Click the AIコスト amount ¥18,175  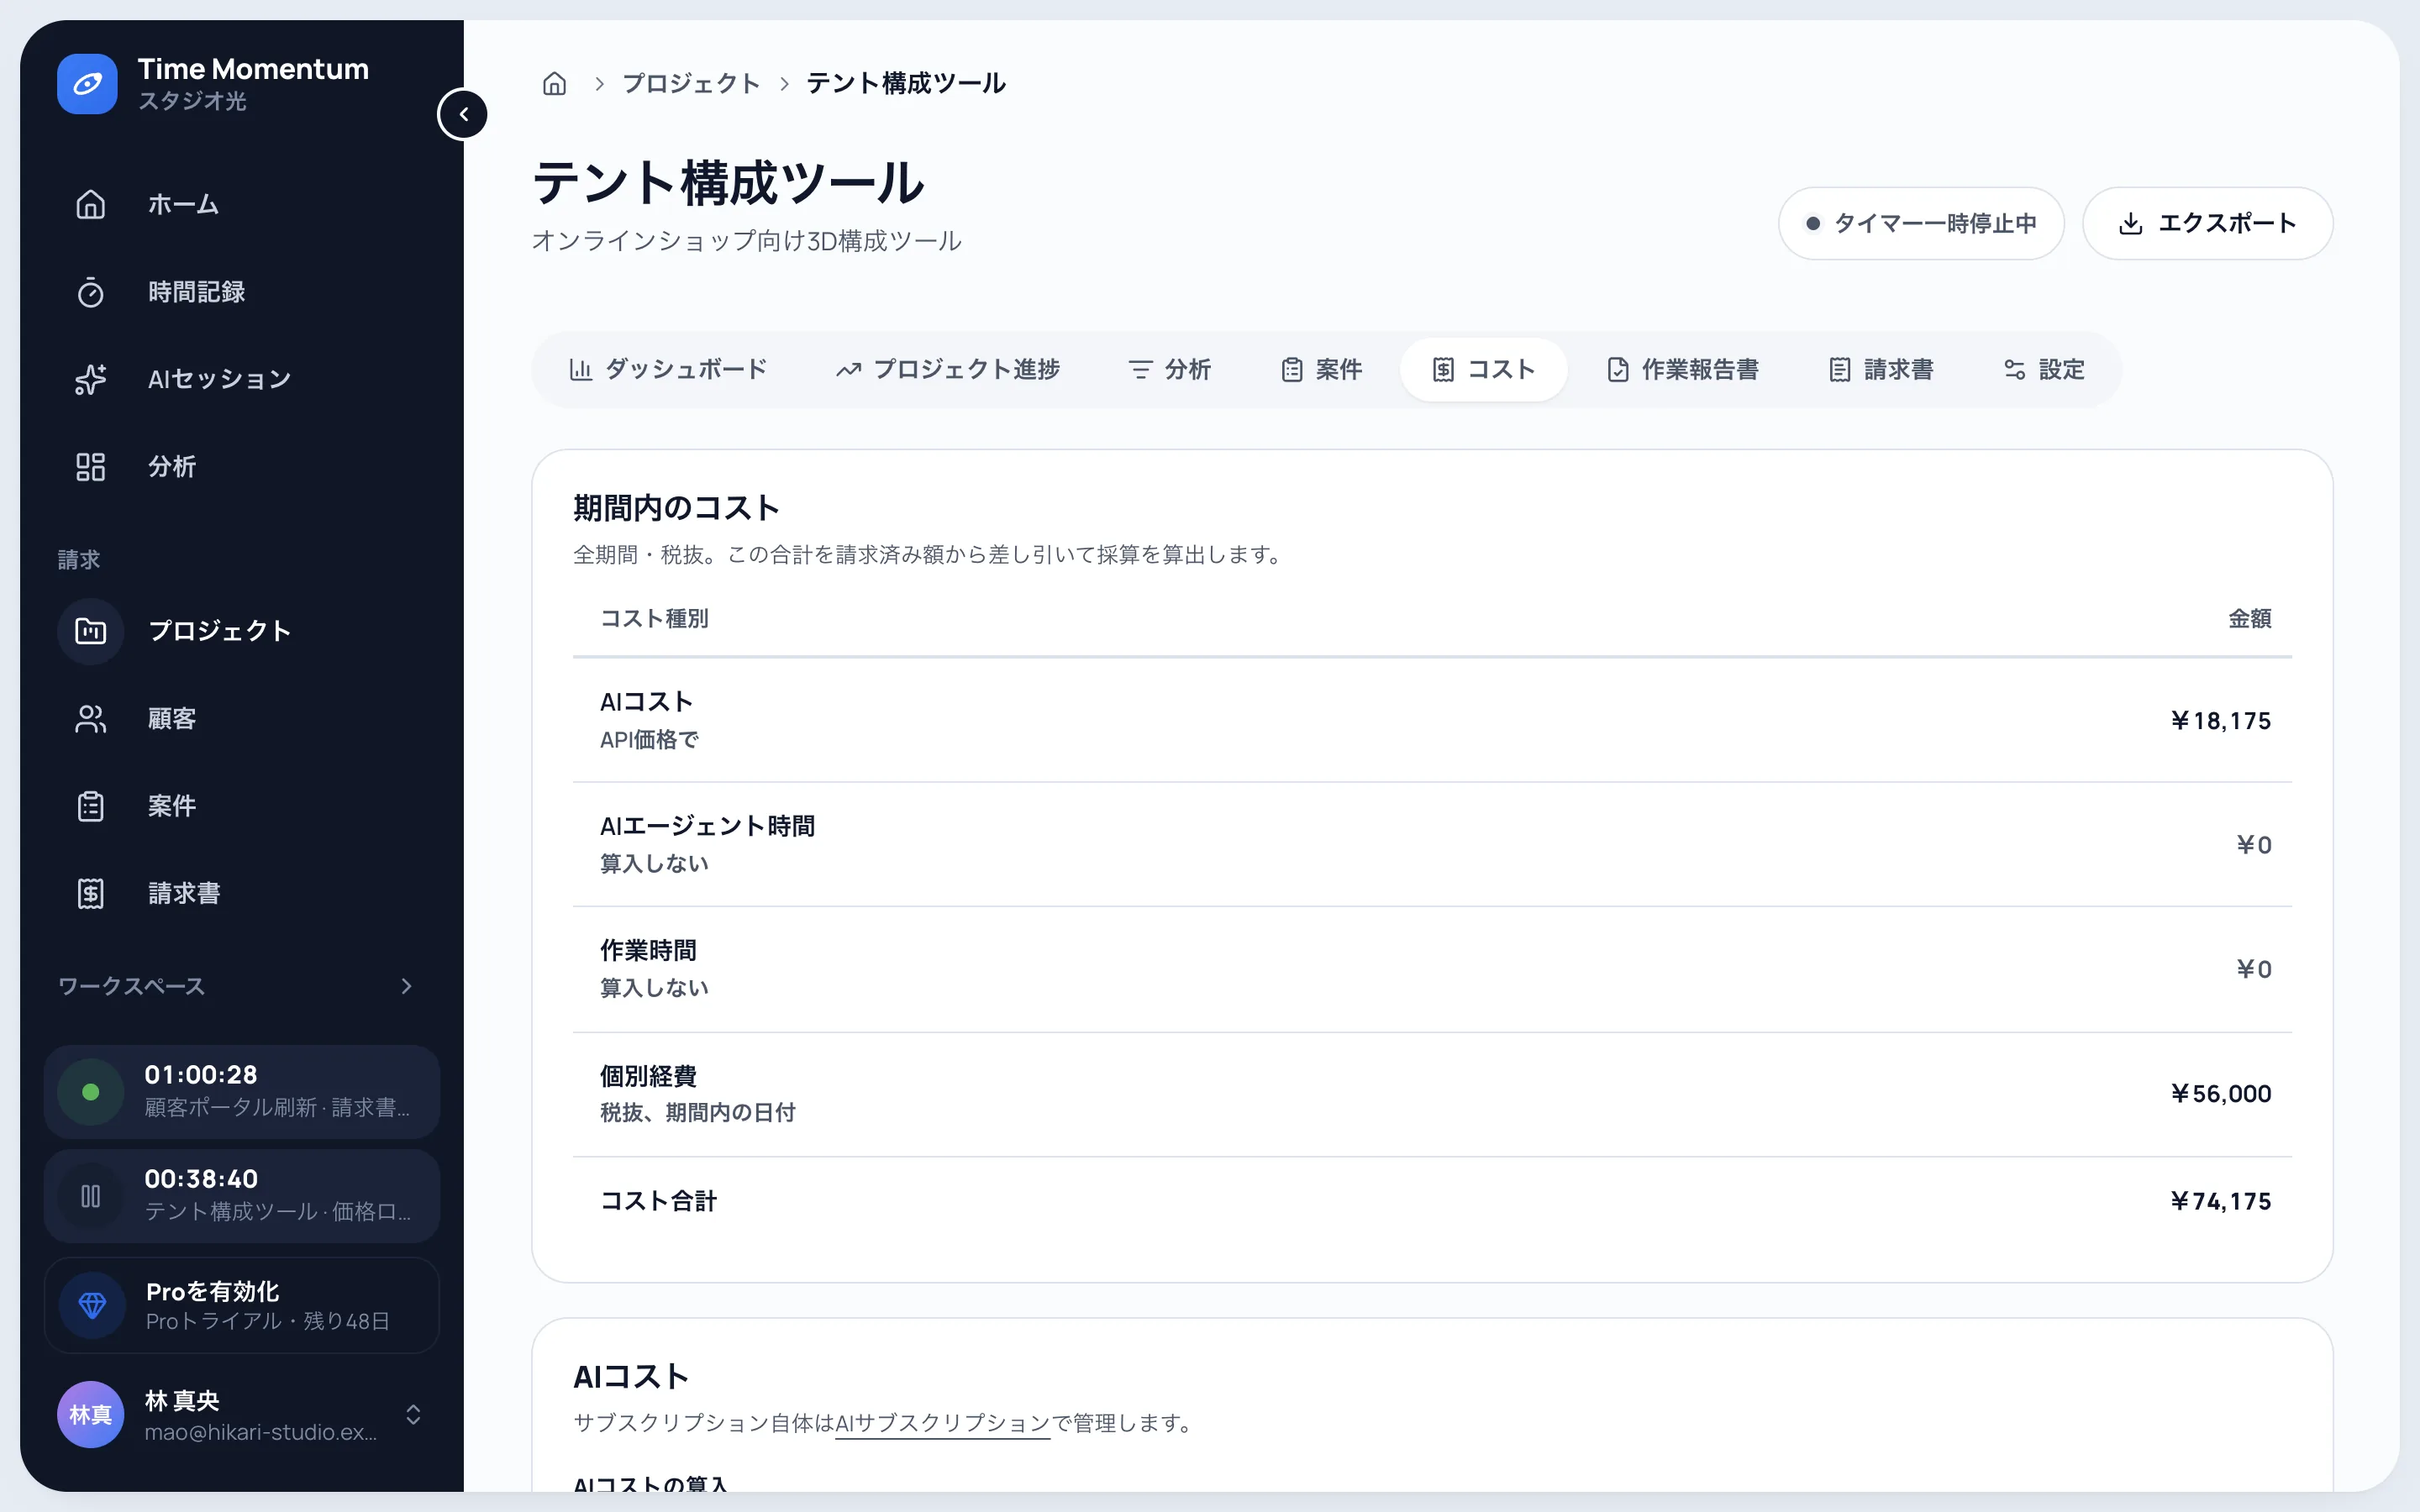2220,721
